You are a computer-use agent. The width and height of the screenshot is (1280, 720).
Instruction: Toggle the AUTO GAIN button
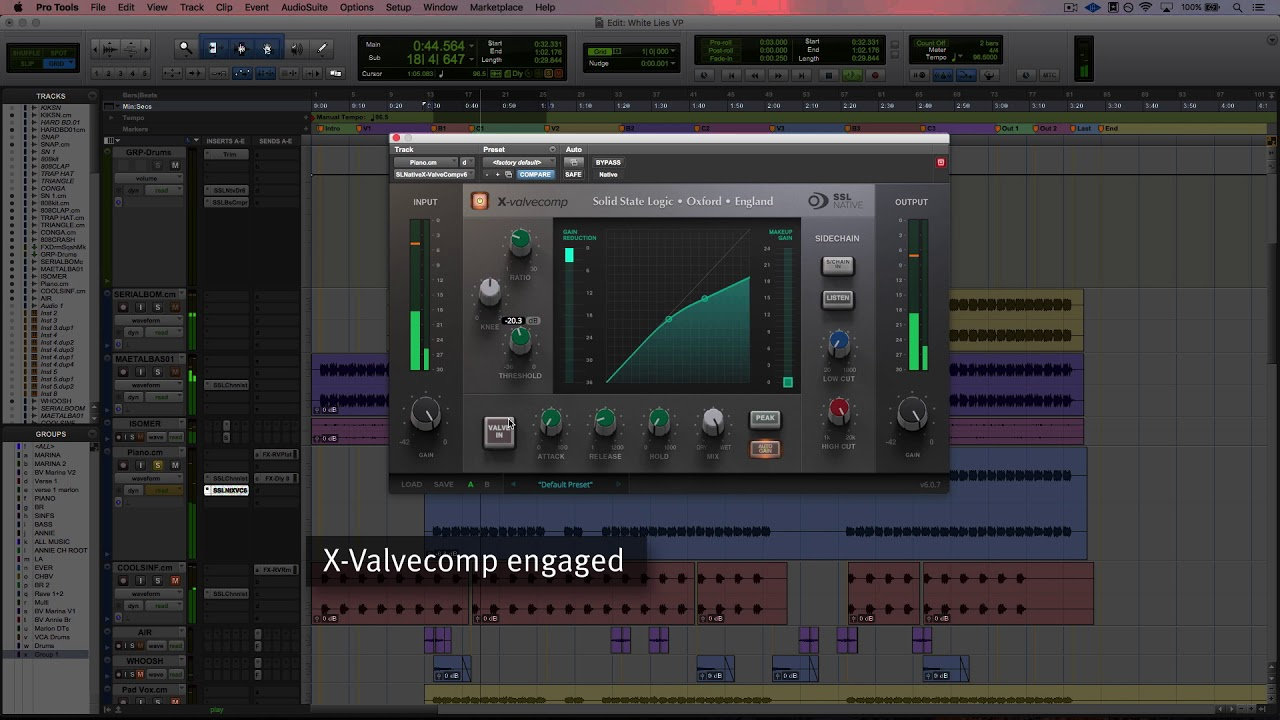pos(765,448)
